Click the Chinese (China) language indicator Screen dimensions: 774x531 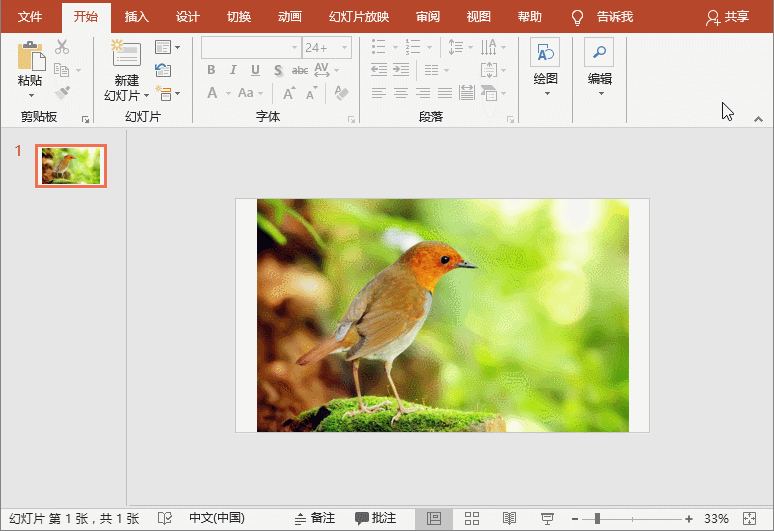tap(217, 518)
